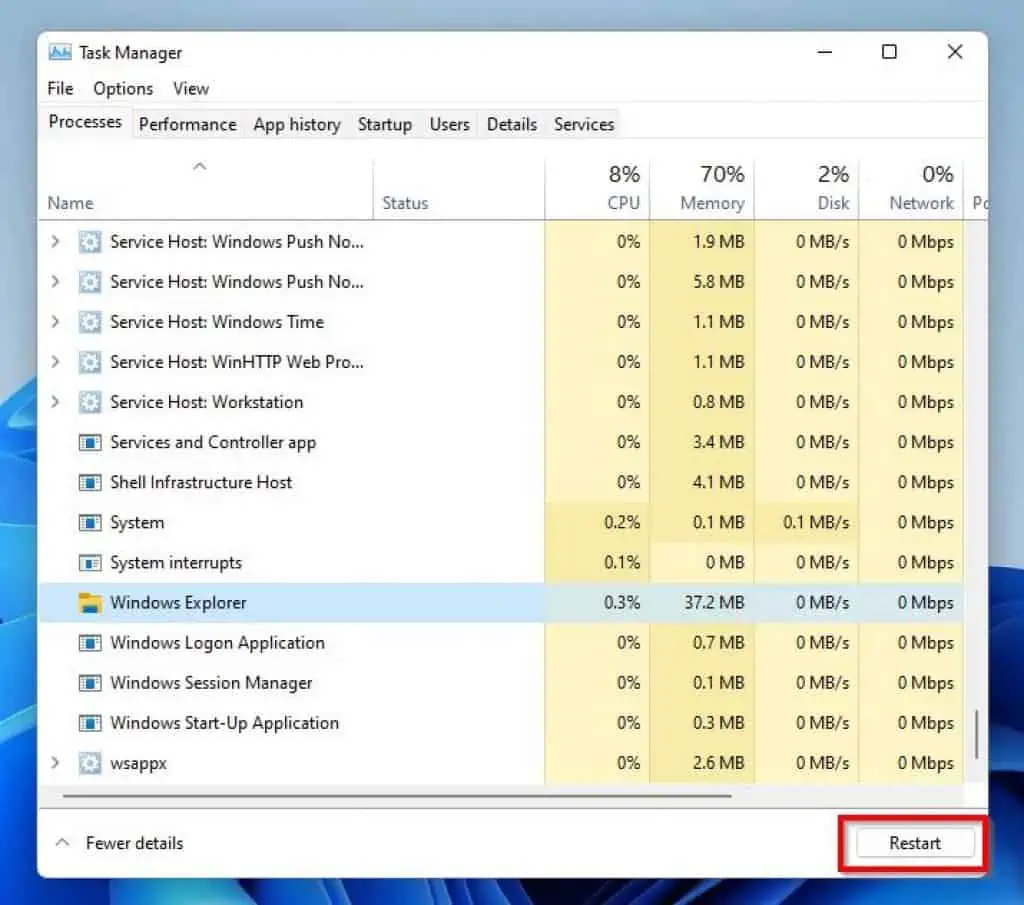Click the Windows Session Manager icon

click(x=89, y=683)
